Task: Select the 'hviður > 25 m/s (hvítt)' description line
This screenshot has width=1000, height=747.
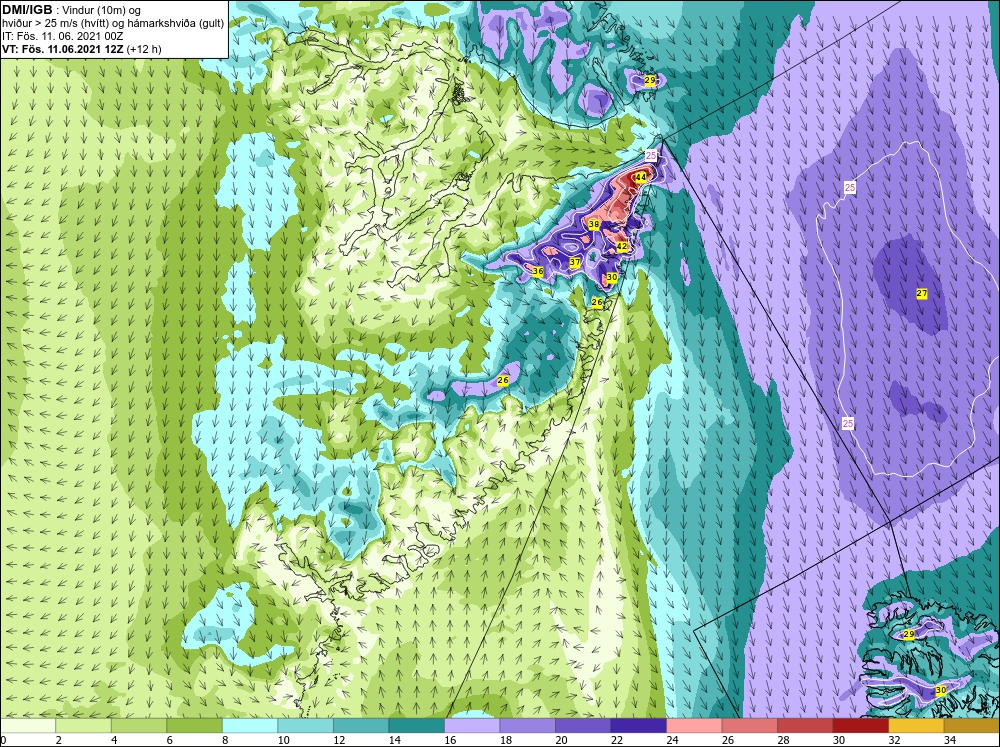Action: [113, 24]
